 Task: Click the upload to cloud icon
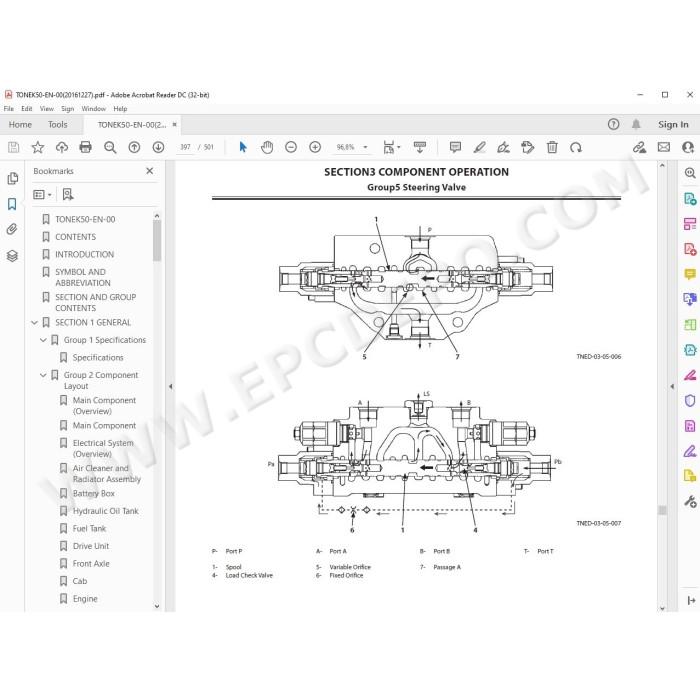[x=62, y=147]
